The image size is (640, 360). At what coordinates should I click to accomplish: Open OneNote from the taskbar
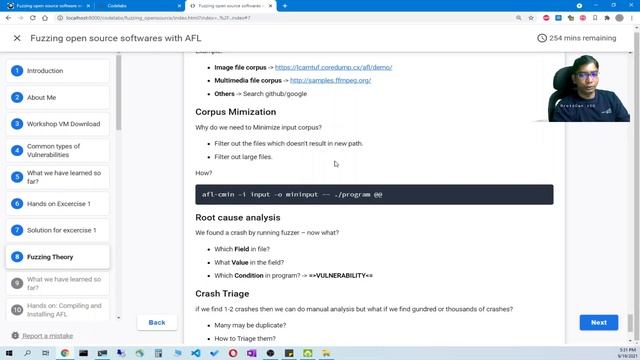[x=251, y=353]
